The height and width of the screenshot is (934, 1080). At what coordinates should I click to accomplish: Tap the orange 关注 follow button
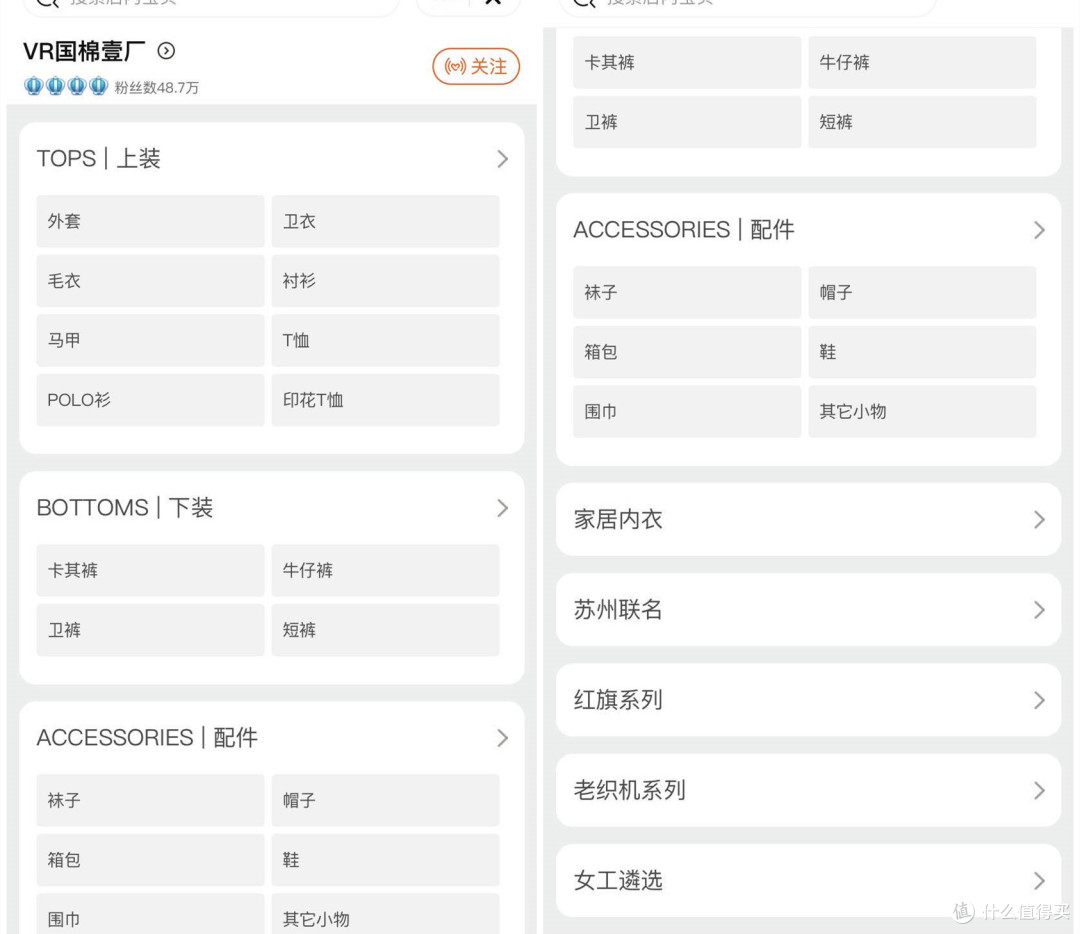476,66
